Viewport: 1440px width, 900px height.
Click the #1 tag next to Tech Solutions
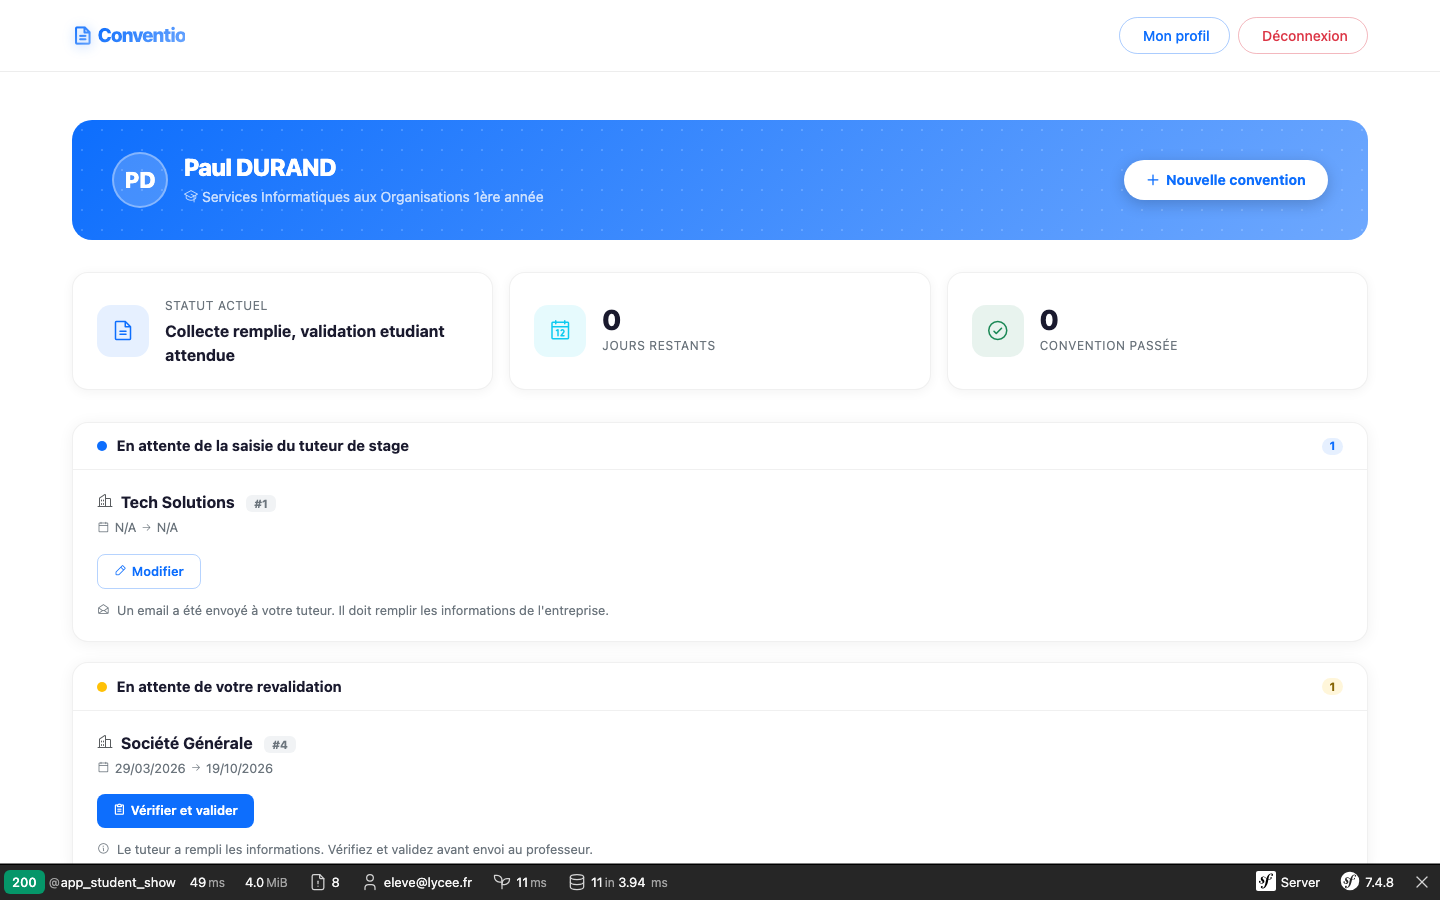(261, 504)
